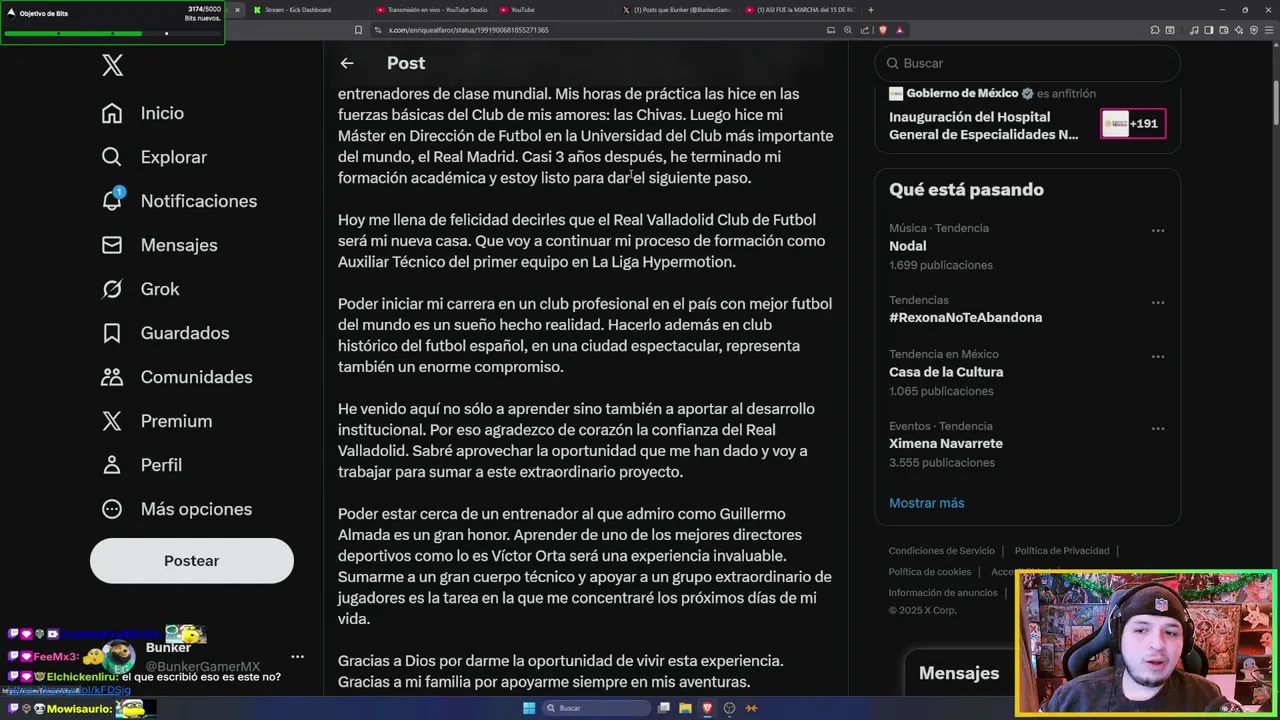
Task: Open Comunidades in the sidebar
Action: click(x=177, y=377)
